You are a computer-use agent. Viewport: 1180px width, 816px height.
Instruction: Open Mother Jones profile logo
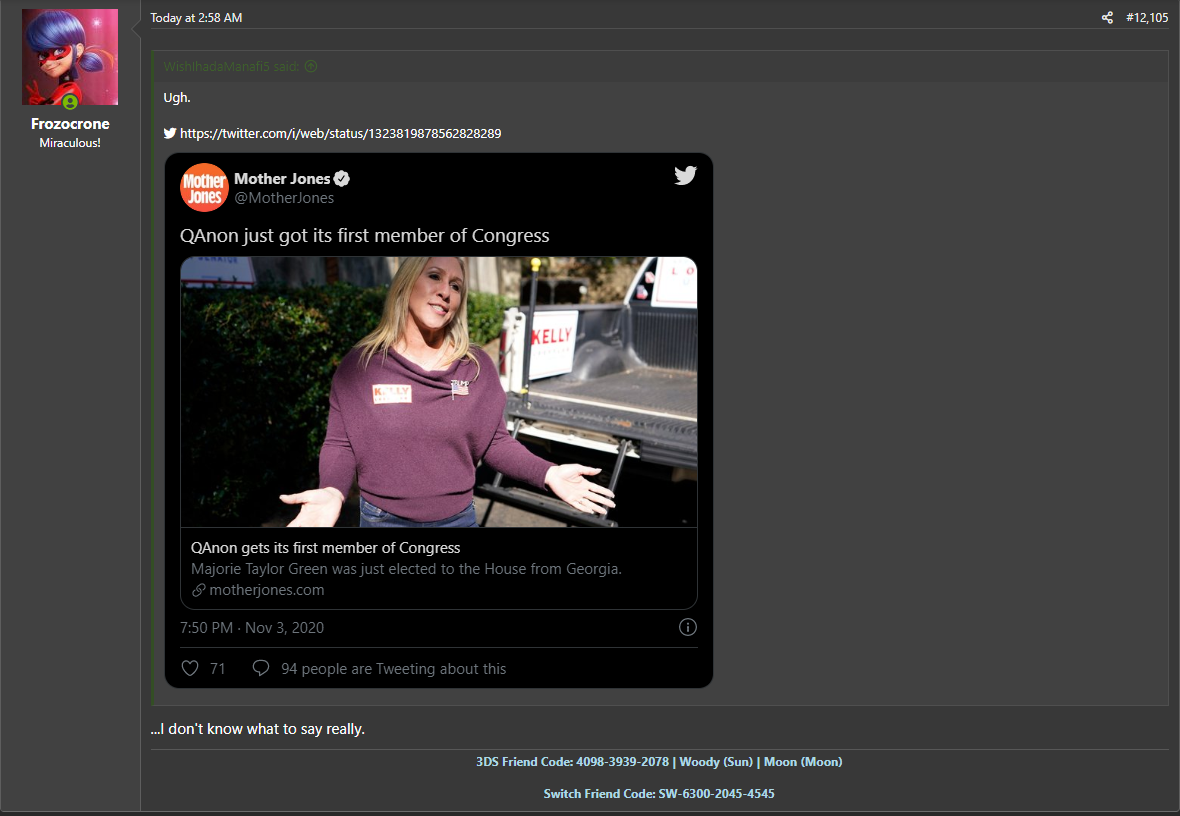(x=204, y=187)
